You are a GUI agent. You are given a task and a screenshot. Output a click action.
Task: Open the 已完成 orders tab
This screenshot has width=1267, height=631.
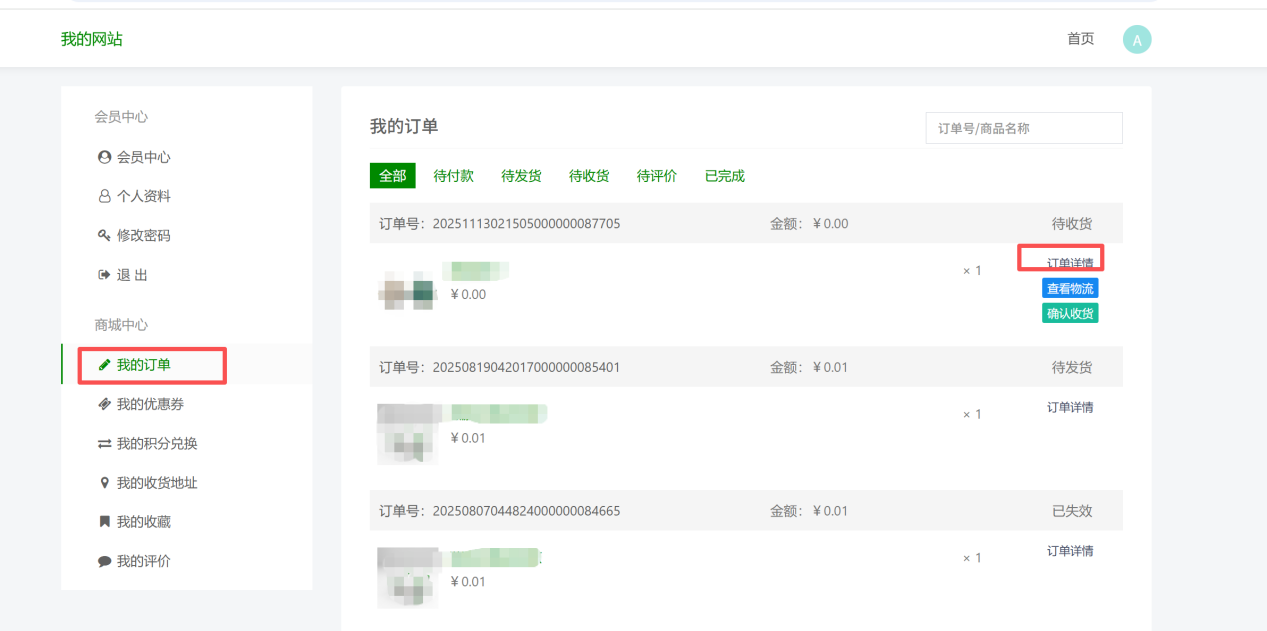[x=725, y=176]
